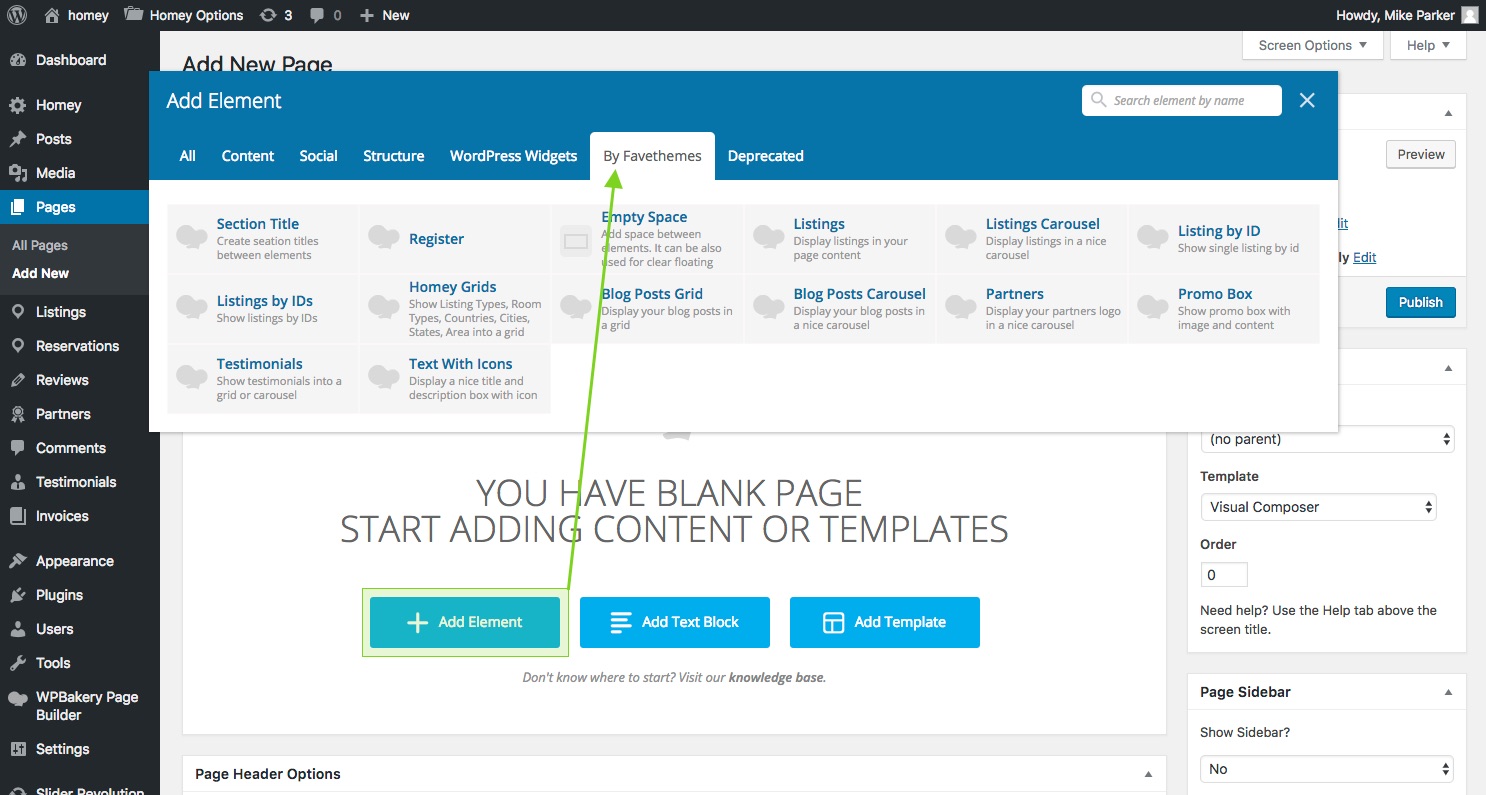Expand the Help tab dropdown
Viewport: 1486px width, 795px height.
point(1429,45)
